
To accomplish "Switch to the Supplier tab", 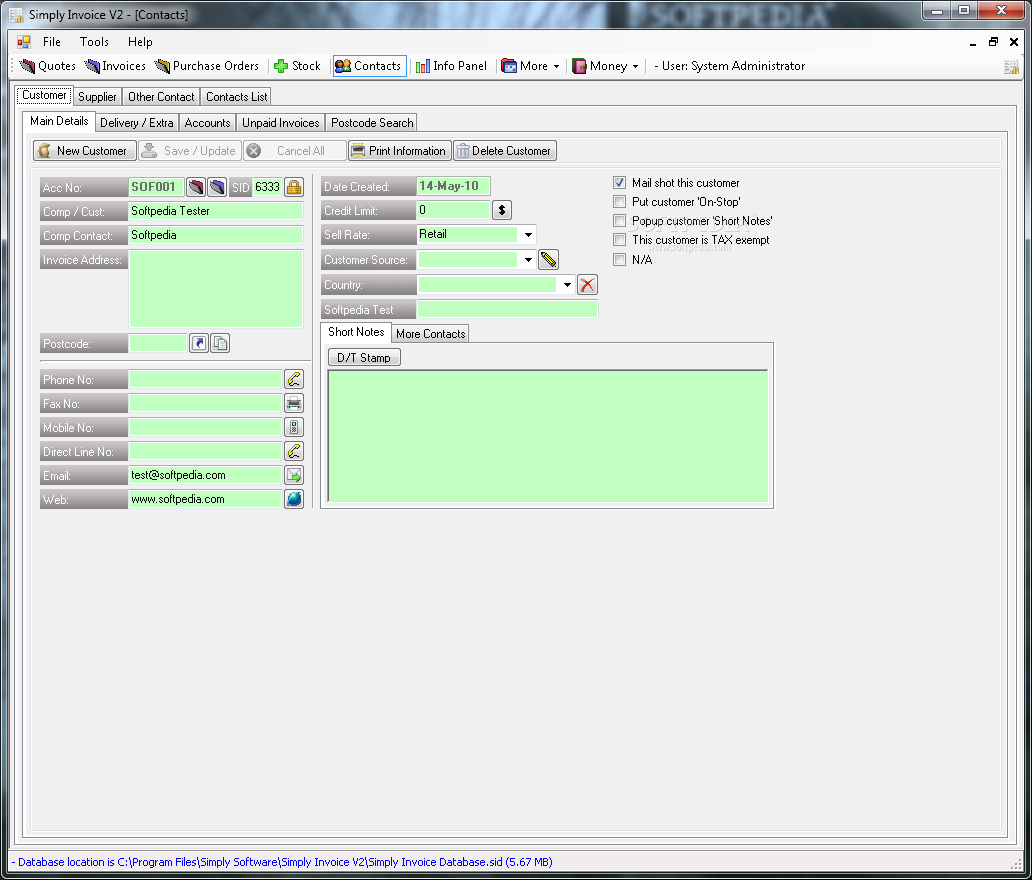I will point(97,97).
